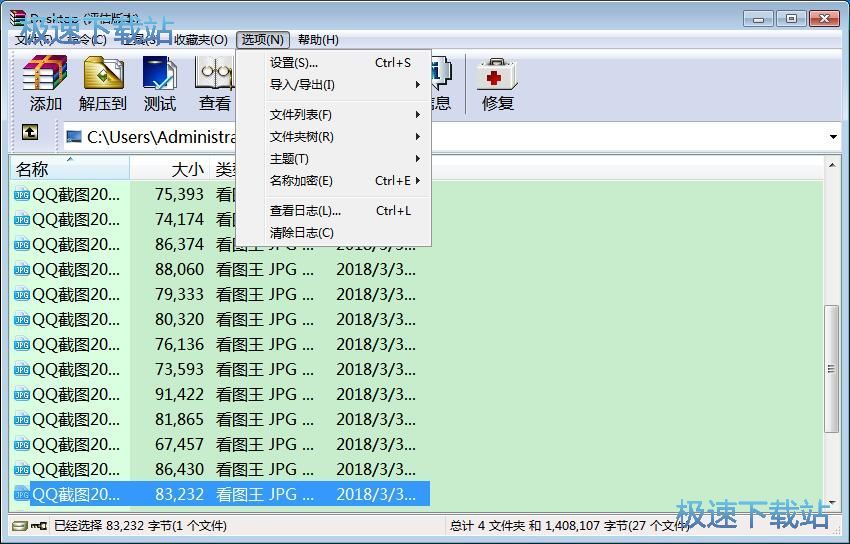Image resolution: width=850 pixels, height=544 pixels.
Task: Open the 帮助(H) menu
Action: coord(318,40)
